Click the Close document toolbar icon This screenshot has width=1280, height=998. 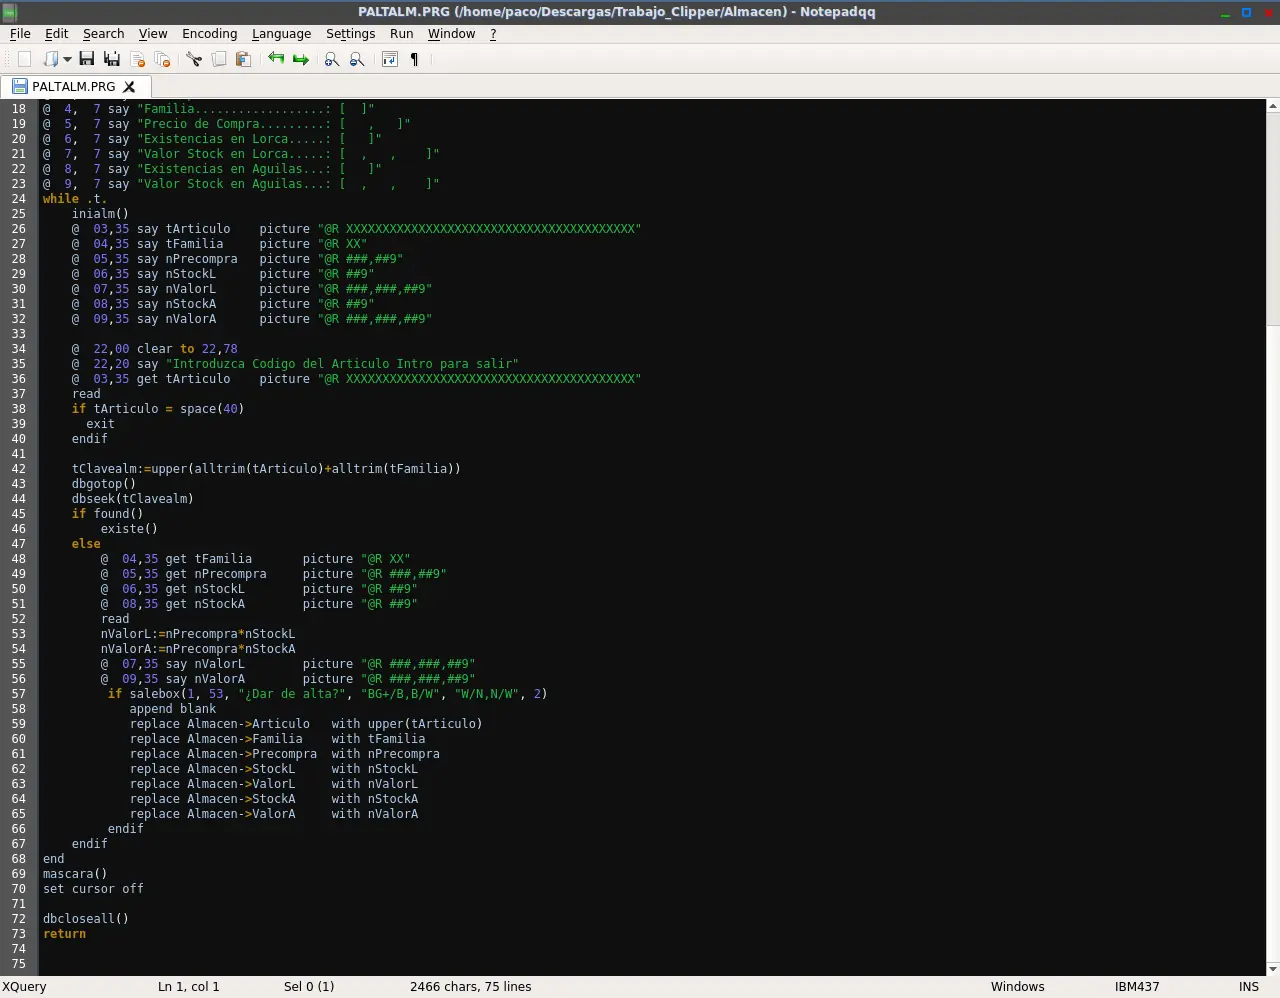[138, 59]
